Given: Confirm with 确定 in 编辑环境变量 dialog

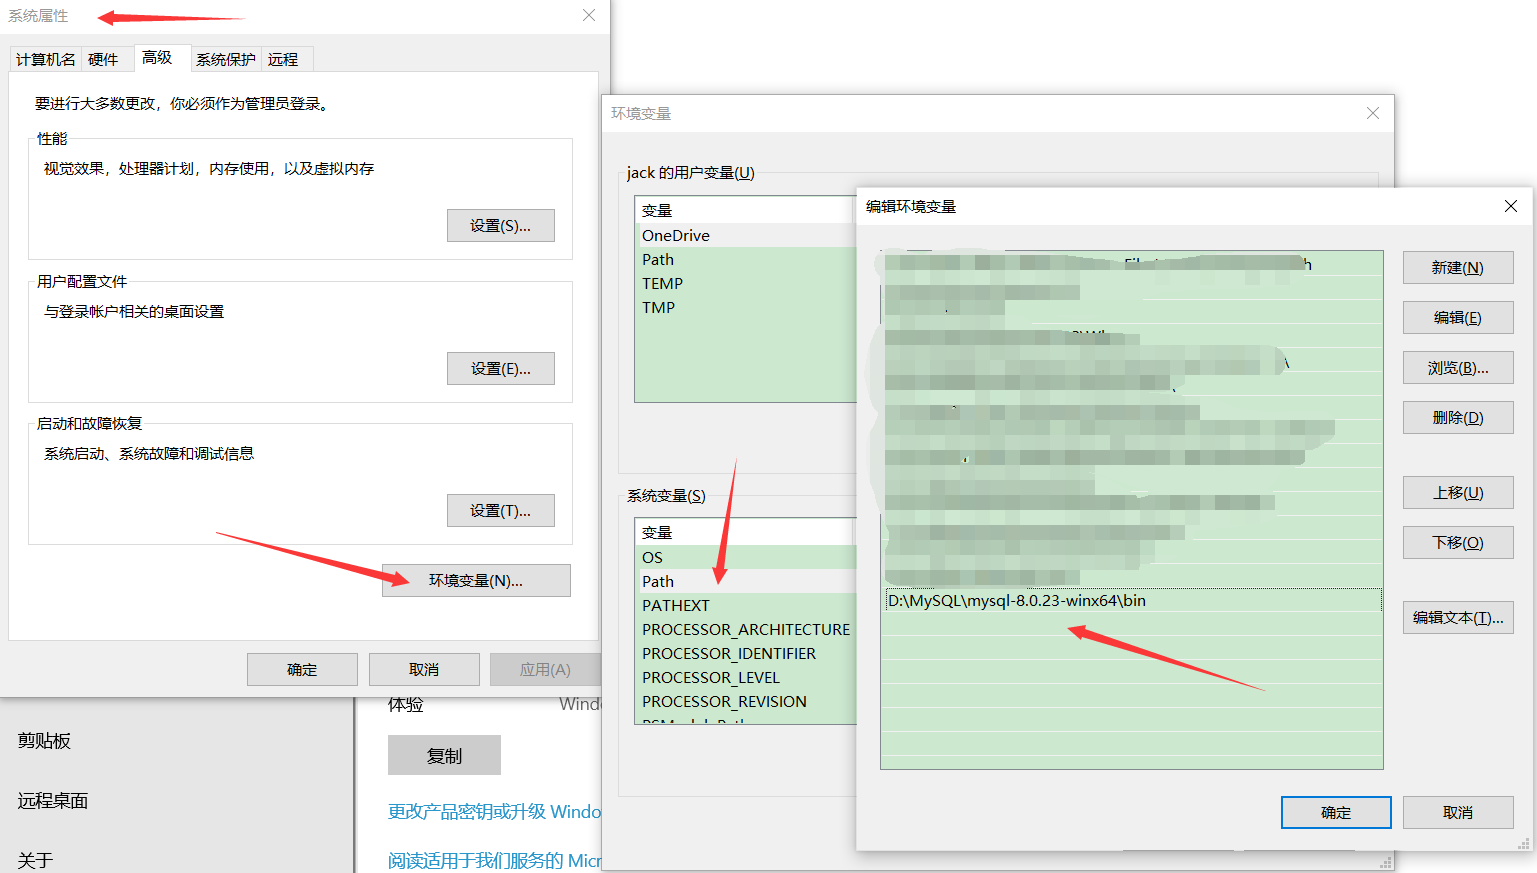Looking at the screenshot, I should 1336,812.
